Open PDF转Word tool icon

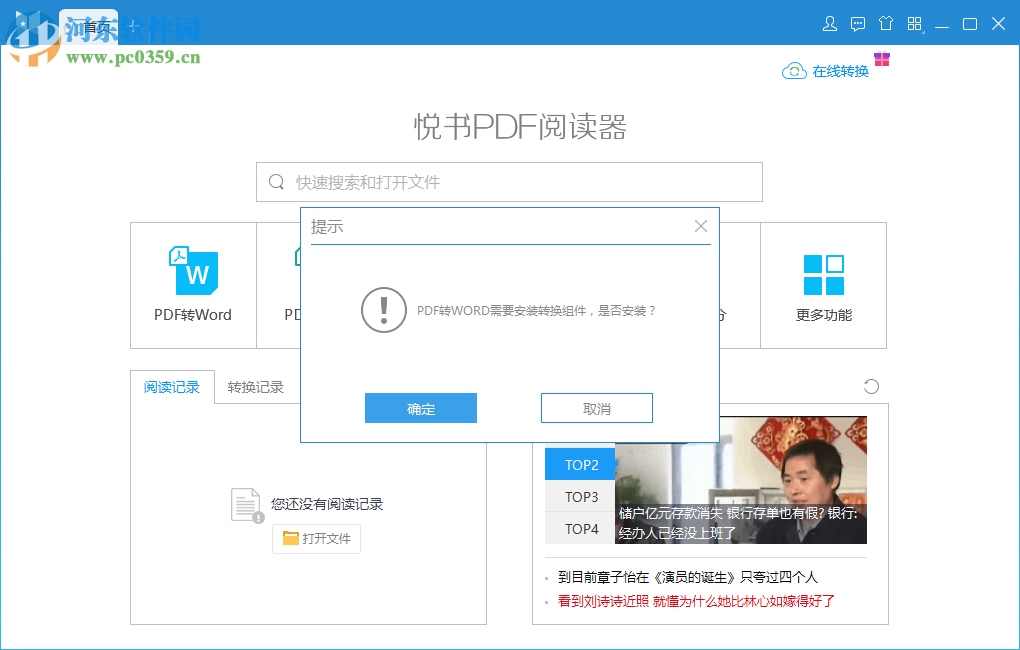pyautogui.click(x=194, y=270)
